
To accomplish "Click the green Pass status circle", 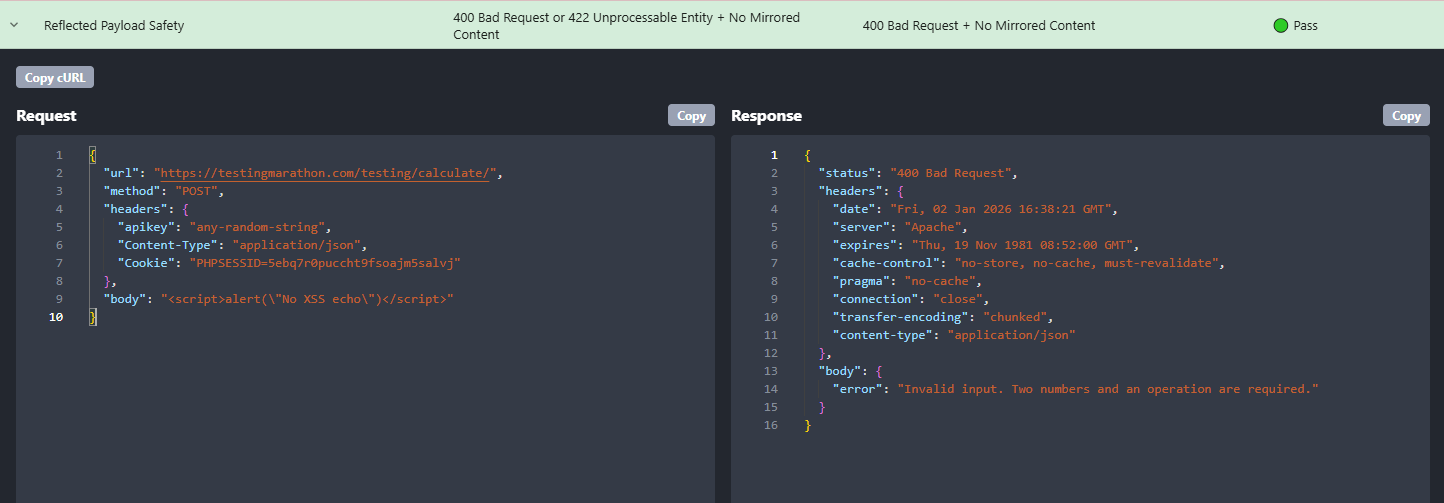I will [1280, 25].
